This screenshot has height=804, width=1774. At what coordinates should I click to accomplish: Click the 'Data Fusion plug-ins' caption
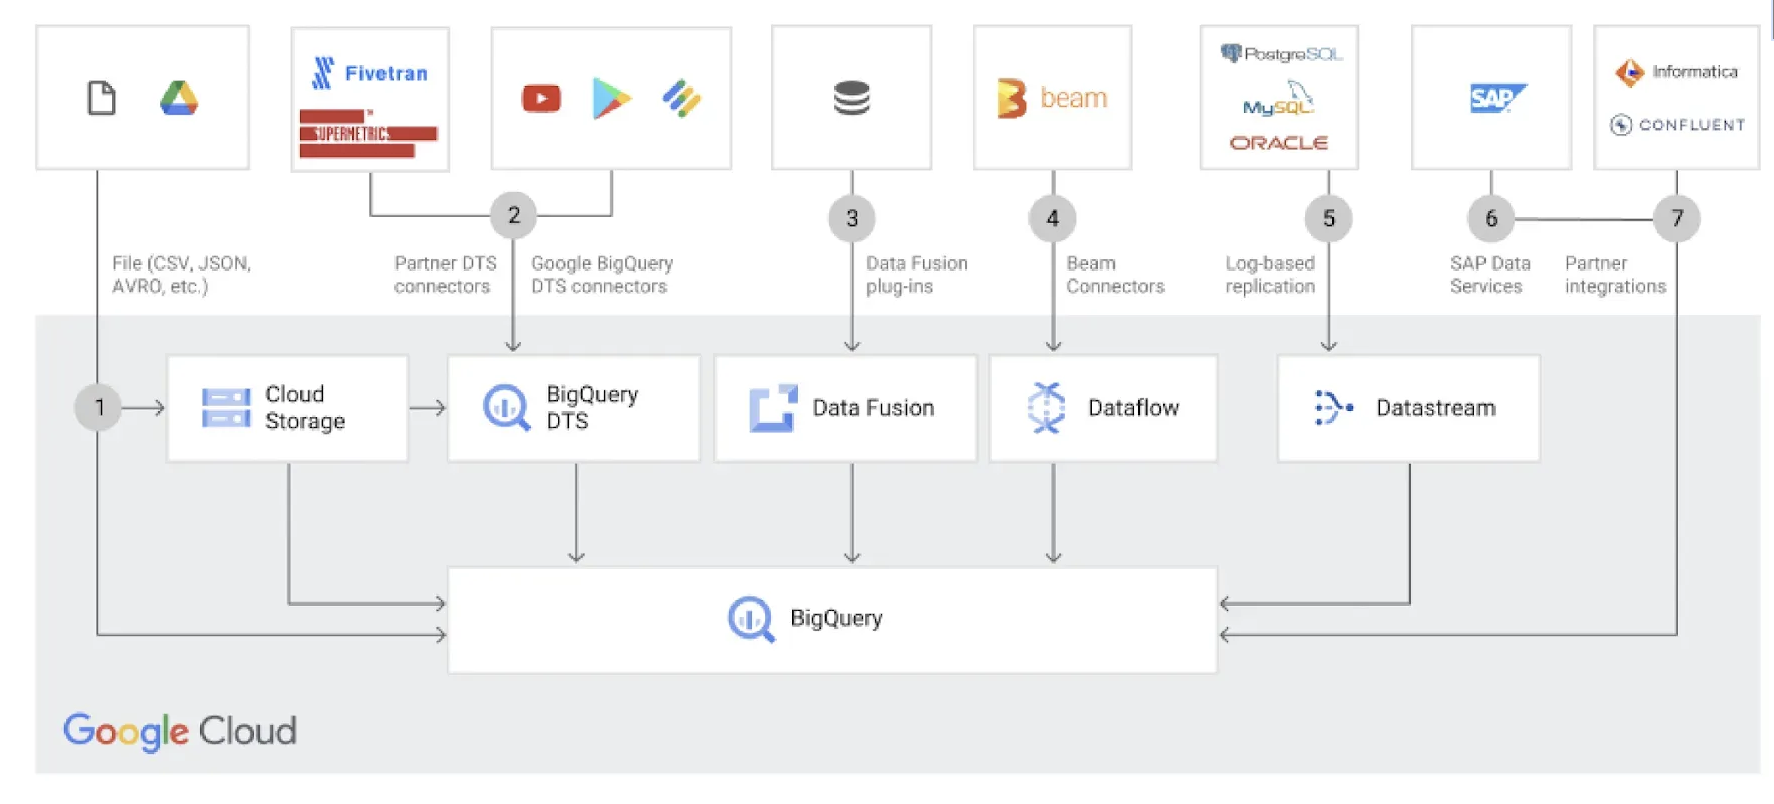pos(917,275)
